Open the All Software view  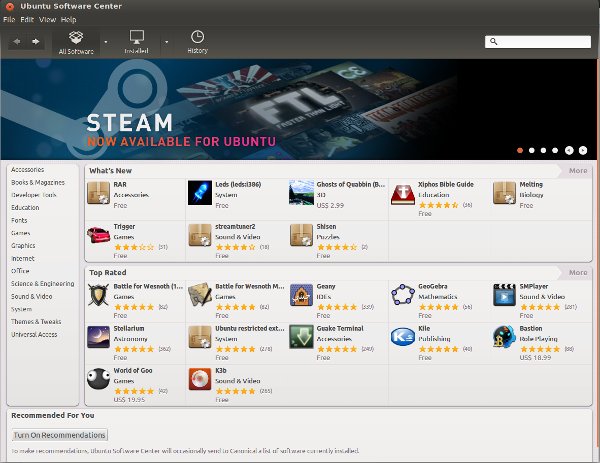(x=76, y=42)
